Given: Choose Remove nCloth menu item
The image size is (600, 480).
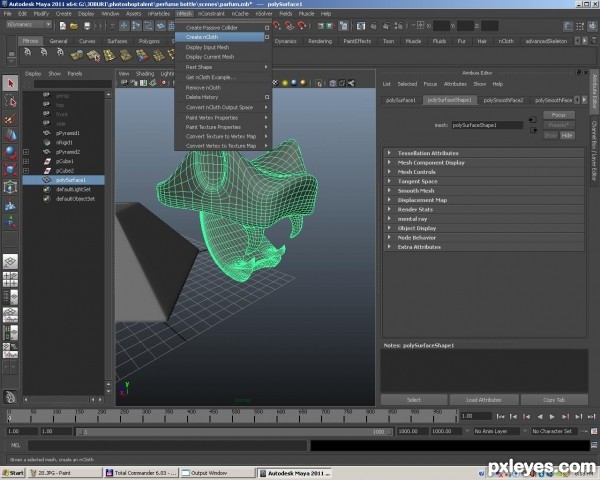Looking at the screenshot, I should [x=223, y=88].
